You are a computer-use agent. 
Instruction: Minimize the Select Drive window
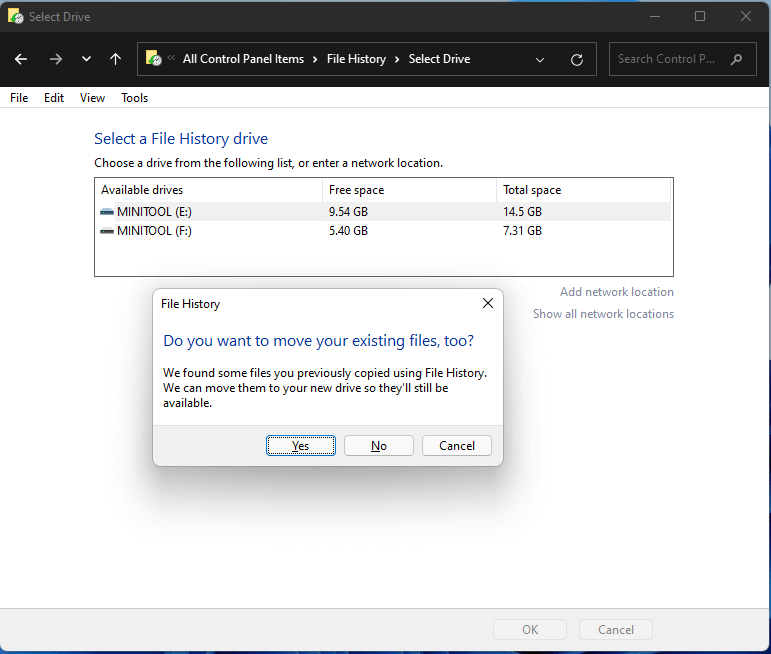(x=654, y=16)
